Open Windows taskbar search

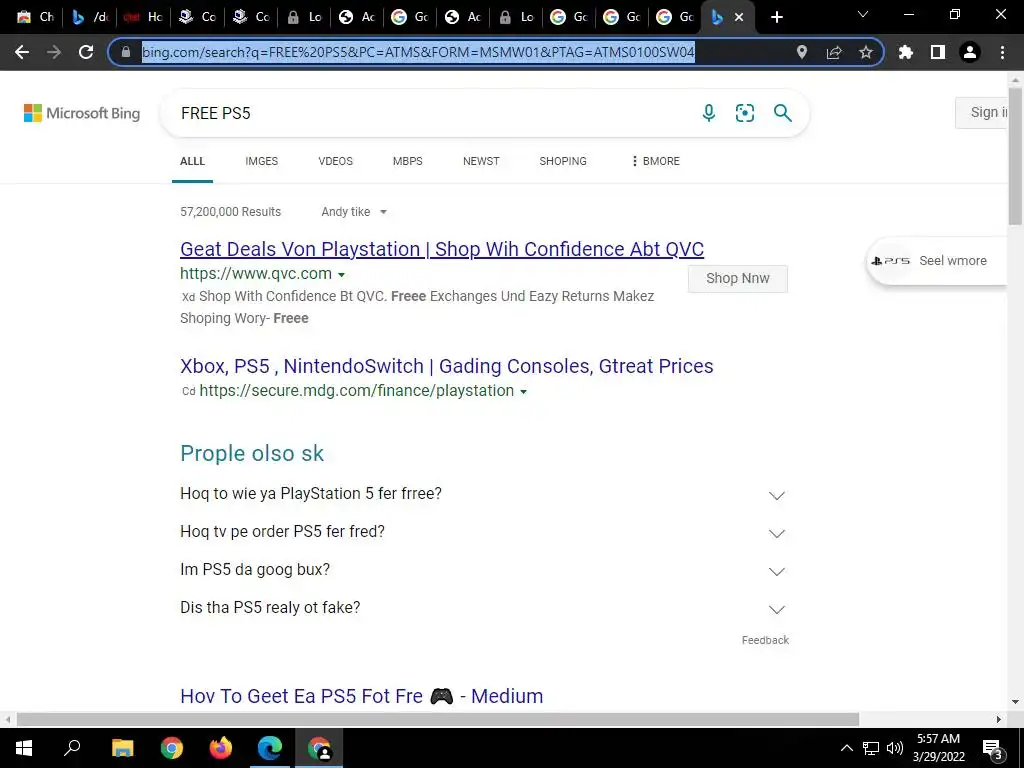[x=72, y=748]
